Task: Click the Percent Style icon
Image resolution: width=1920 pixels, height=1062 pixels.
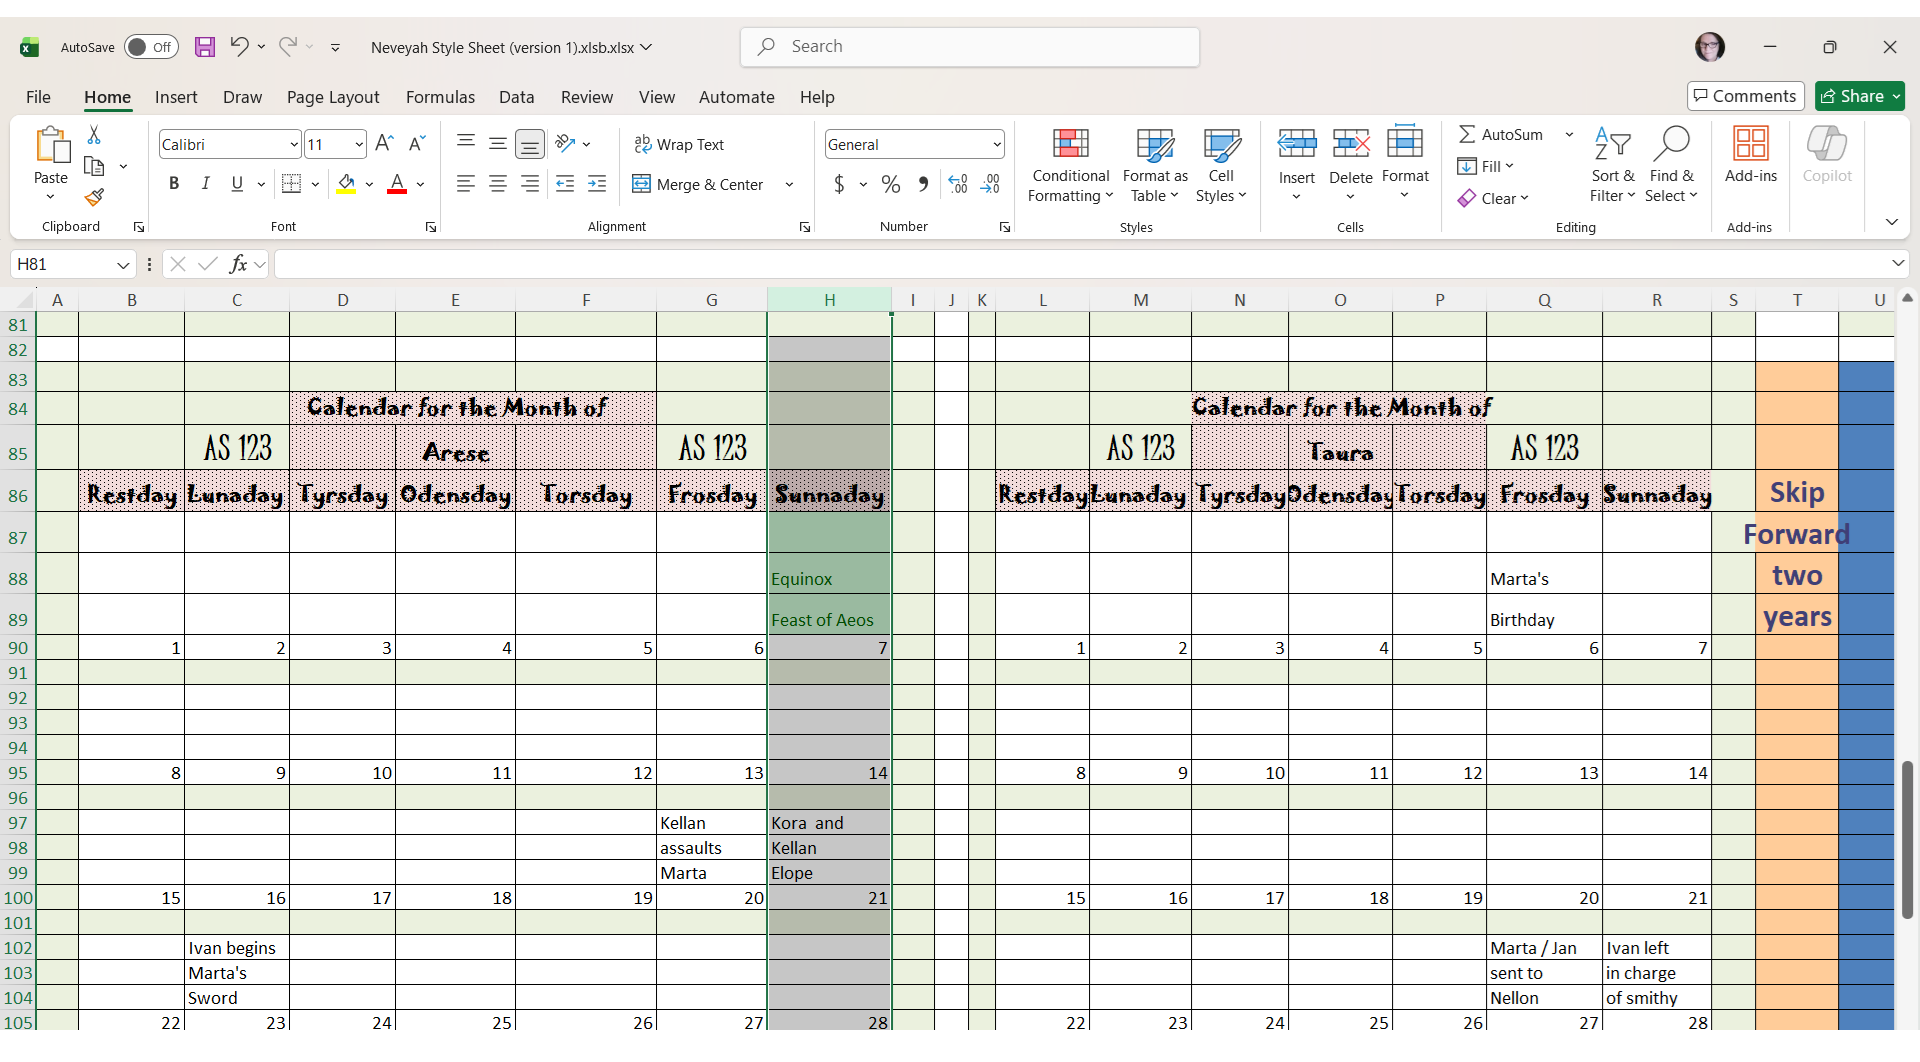Action: tap(890, 184)
